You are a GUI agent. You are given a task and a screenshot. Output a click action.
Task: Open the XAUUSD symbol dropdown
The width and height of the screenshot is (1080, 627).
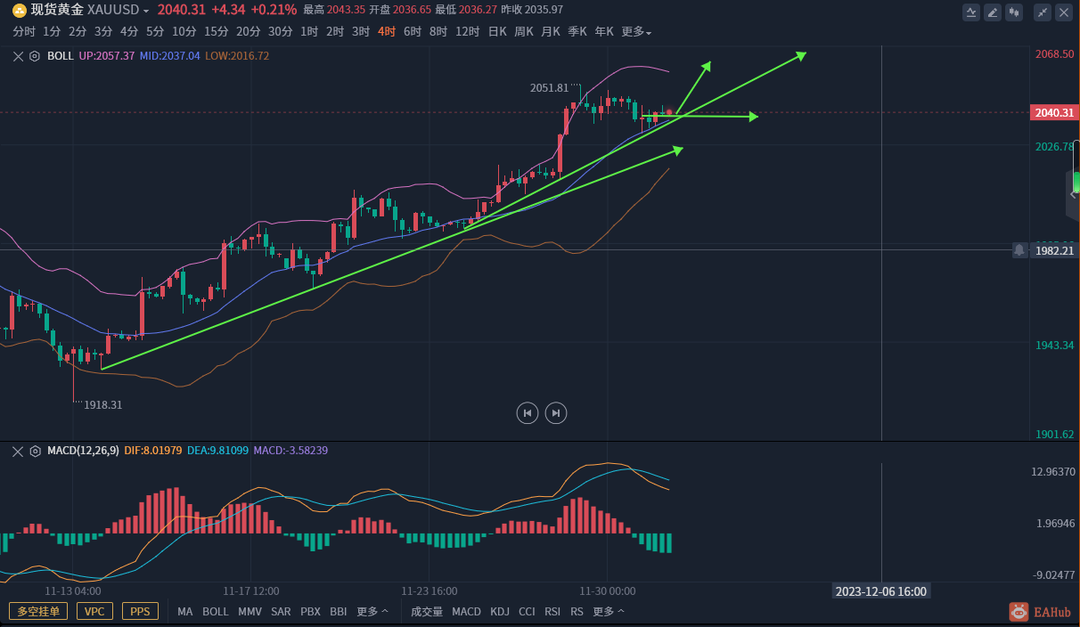[x=146, y=10]
